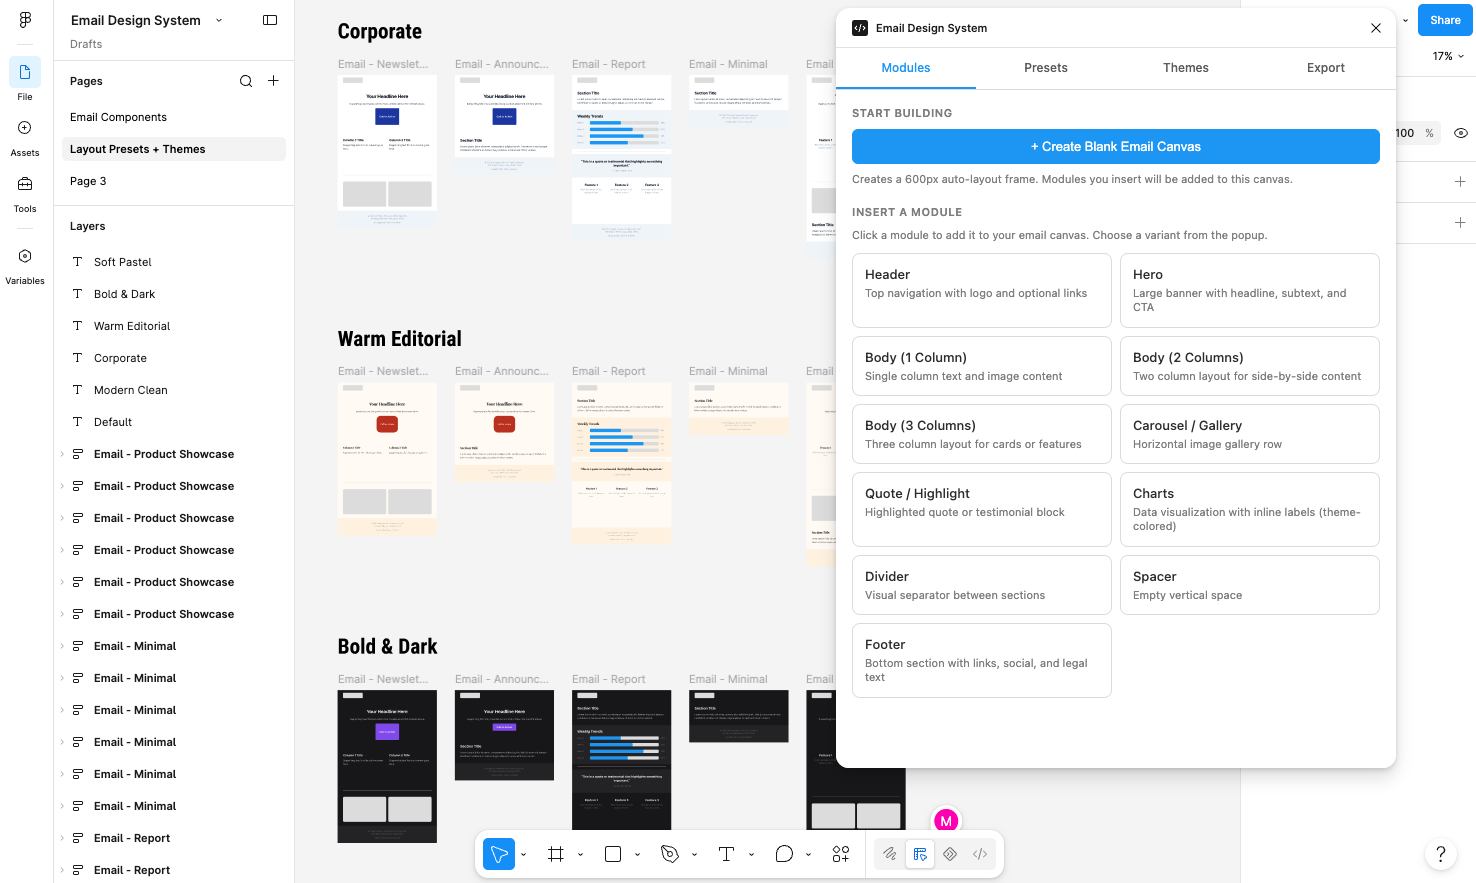Screen dimensions: 1476x883
Task: Switch to the diamond Sites mode icon
Action: tap(950, 854)
